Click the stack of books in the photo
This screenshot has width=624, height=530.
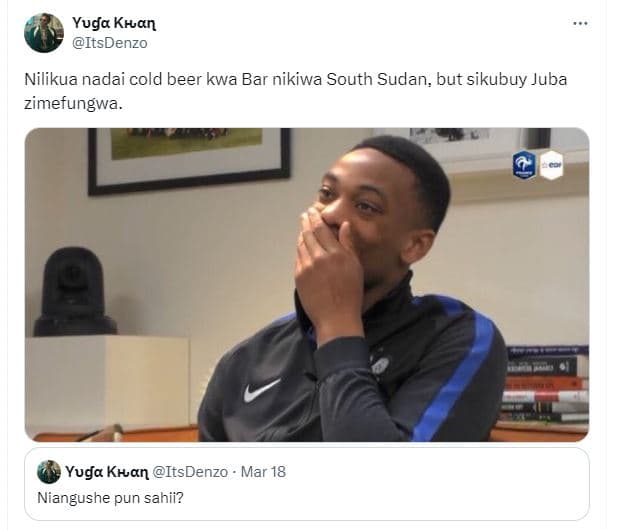pyautogui.click(x=546, y=387)
